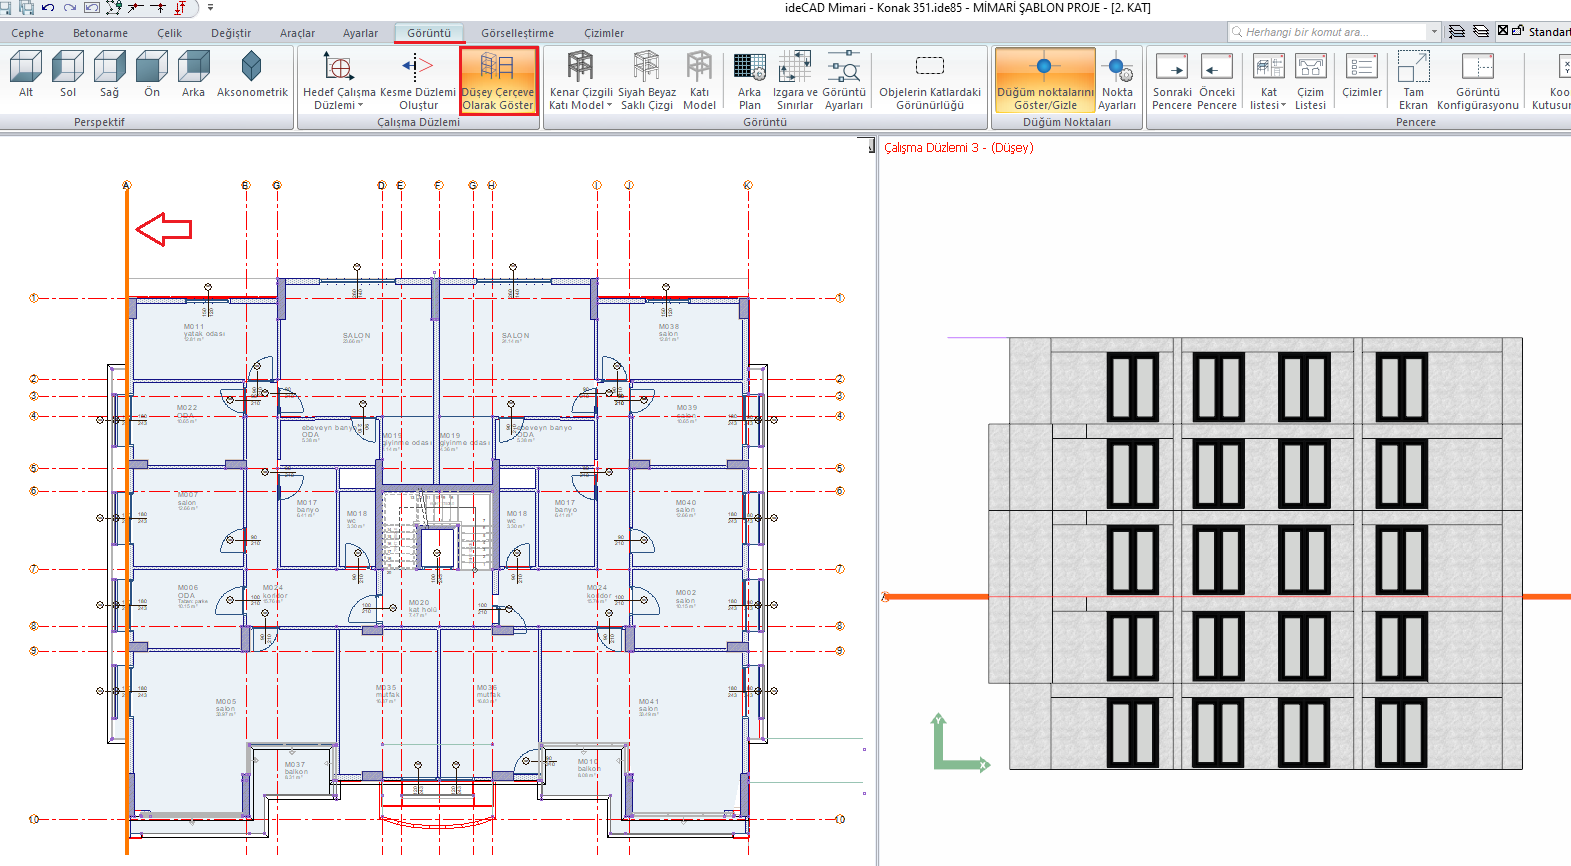Choose the Siyah Beyaz Saklı Çizgi view
The image size is (1571, 866).
click(647, 80)
